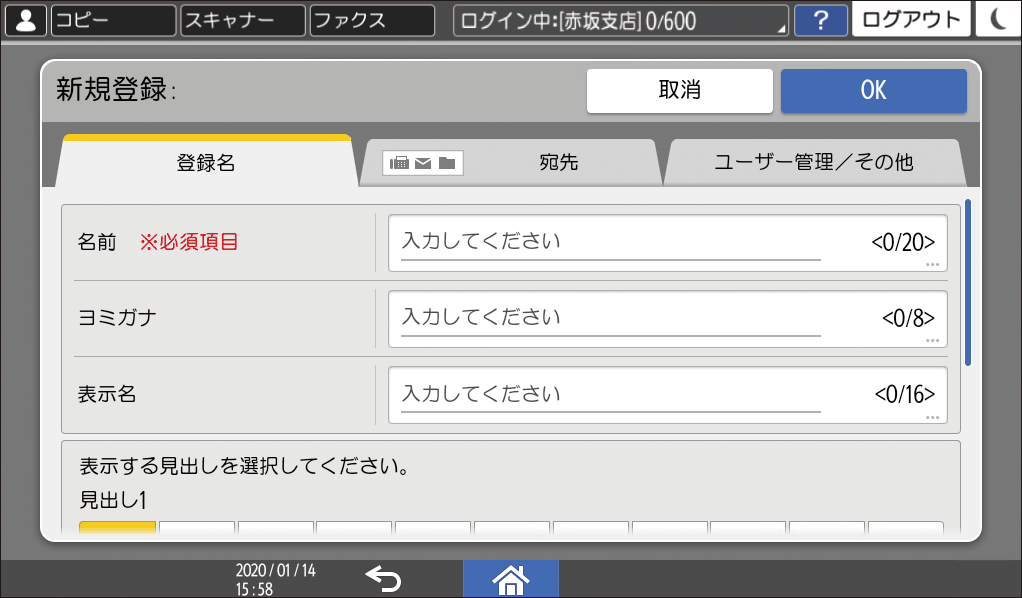Select the email icon on the 宛先 tab

(423, 163)
